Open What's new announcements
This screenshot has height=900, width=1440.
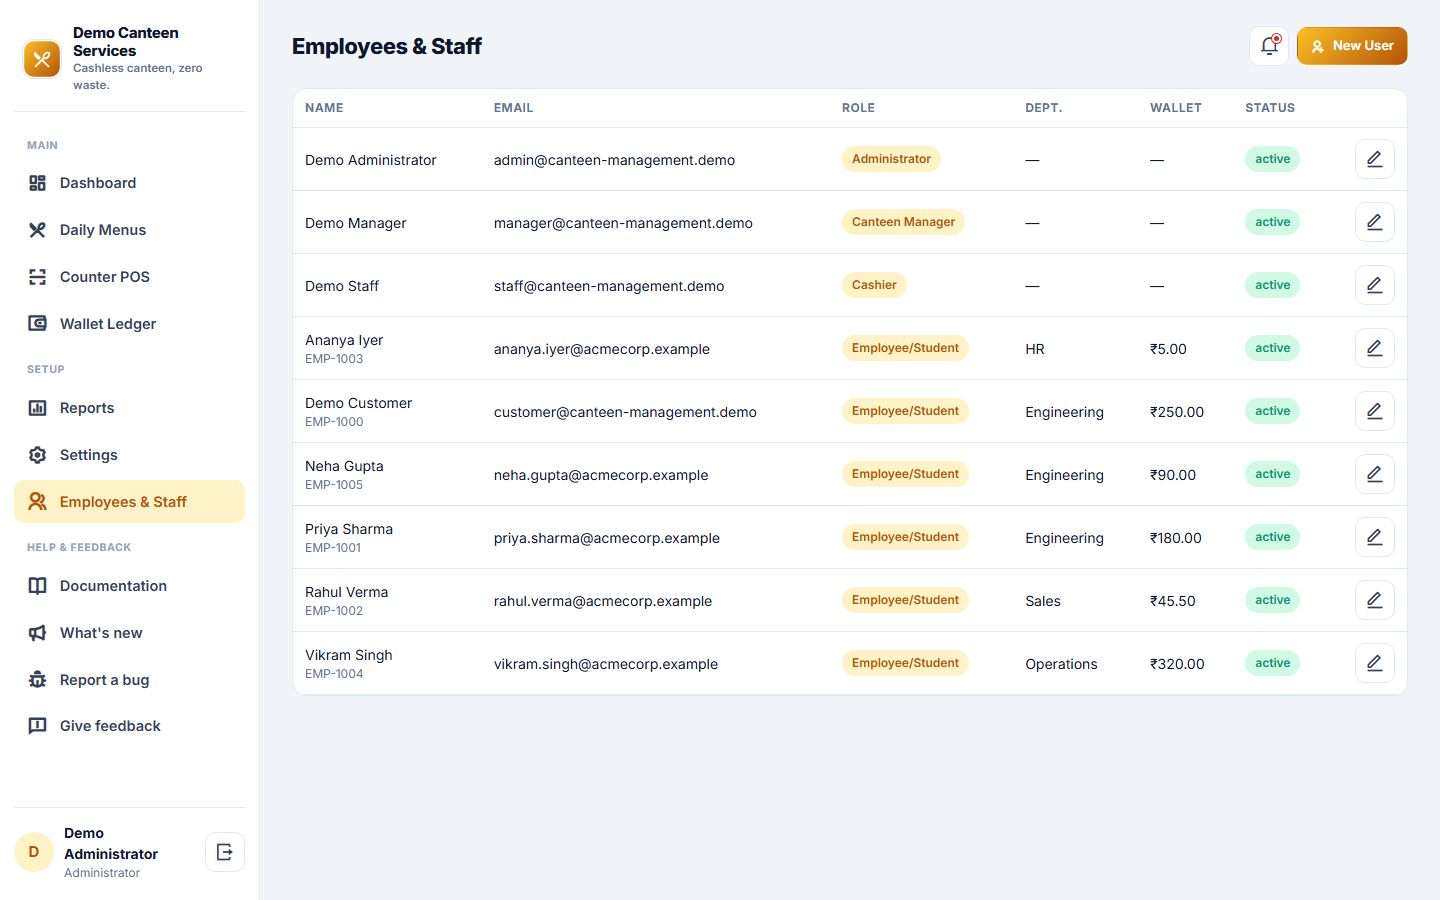(x=129, y=633)
